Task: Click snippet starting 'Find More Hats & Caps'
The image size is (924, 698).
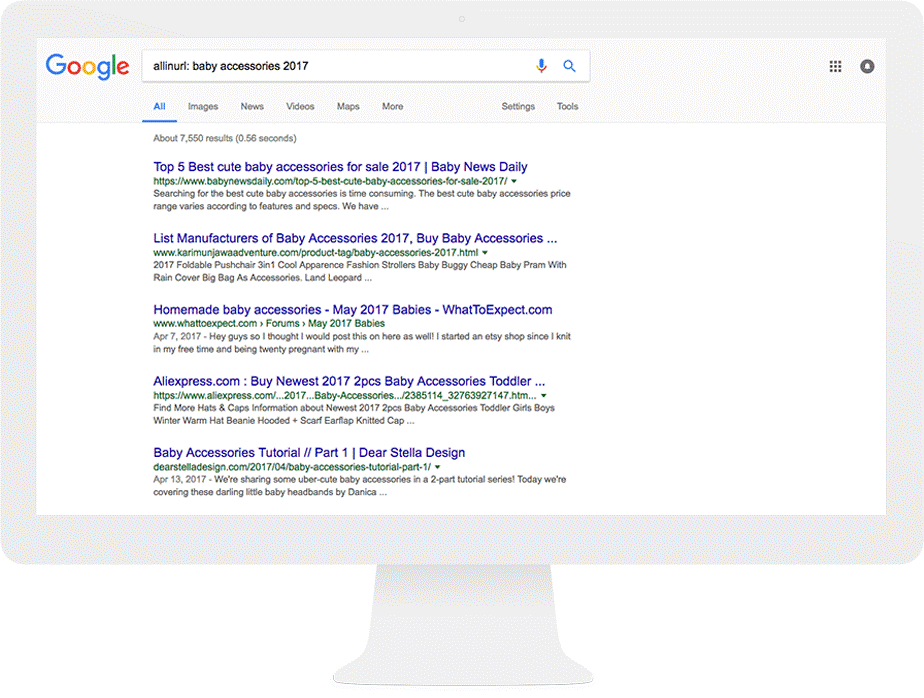Action: [x=354, y=414]
